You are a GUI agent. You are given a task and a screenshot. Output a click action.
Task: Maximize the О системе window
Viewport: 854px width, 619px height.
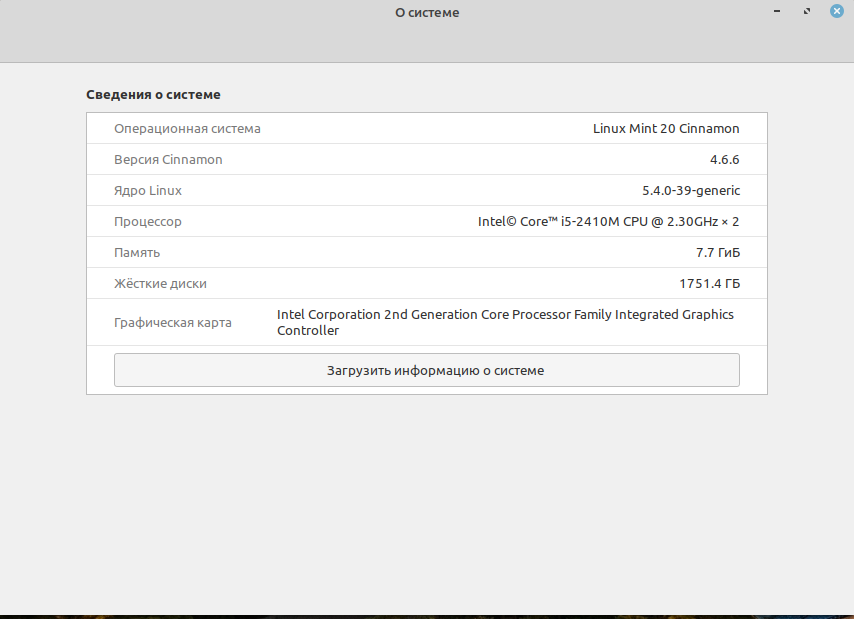[807, 11]
